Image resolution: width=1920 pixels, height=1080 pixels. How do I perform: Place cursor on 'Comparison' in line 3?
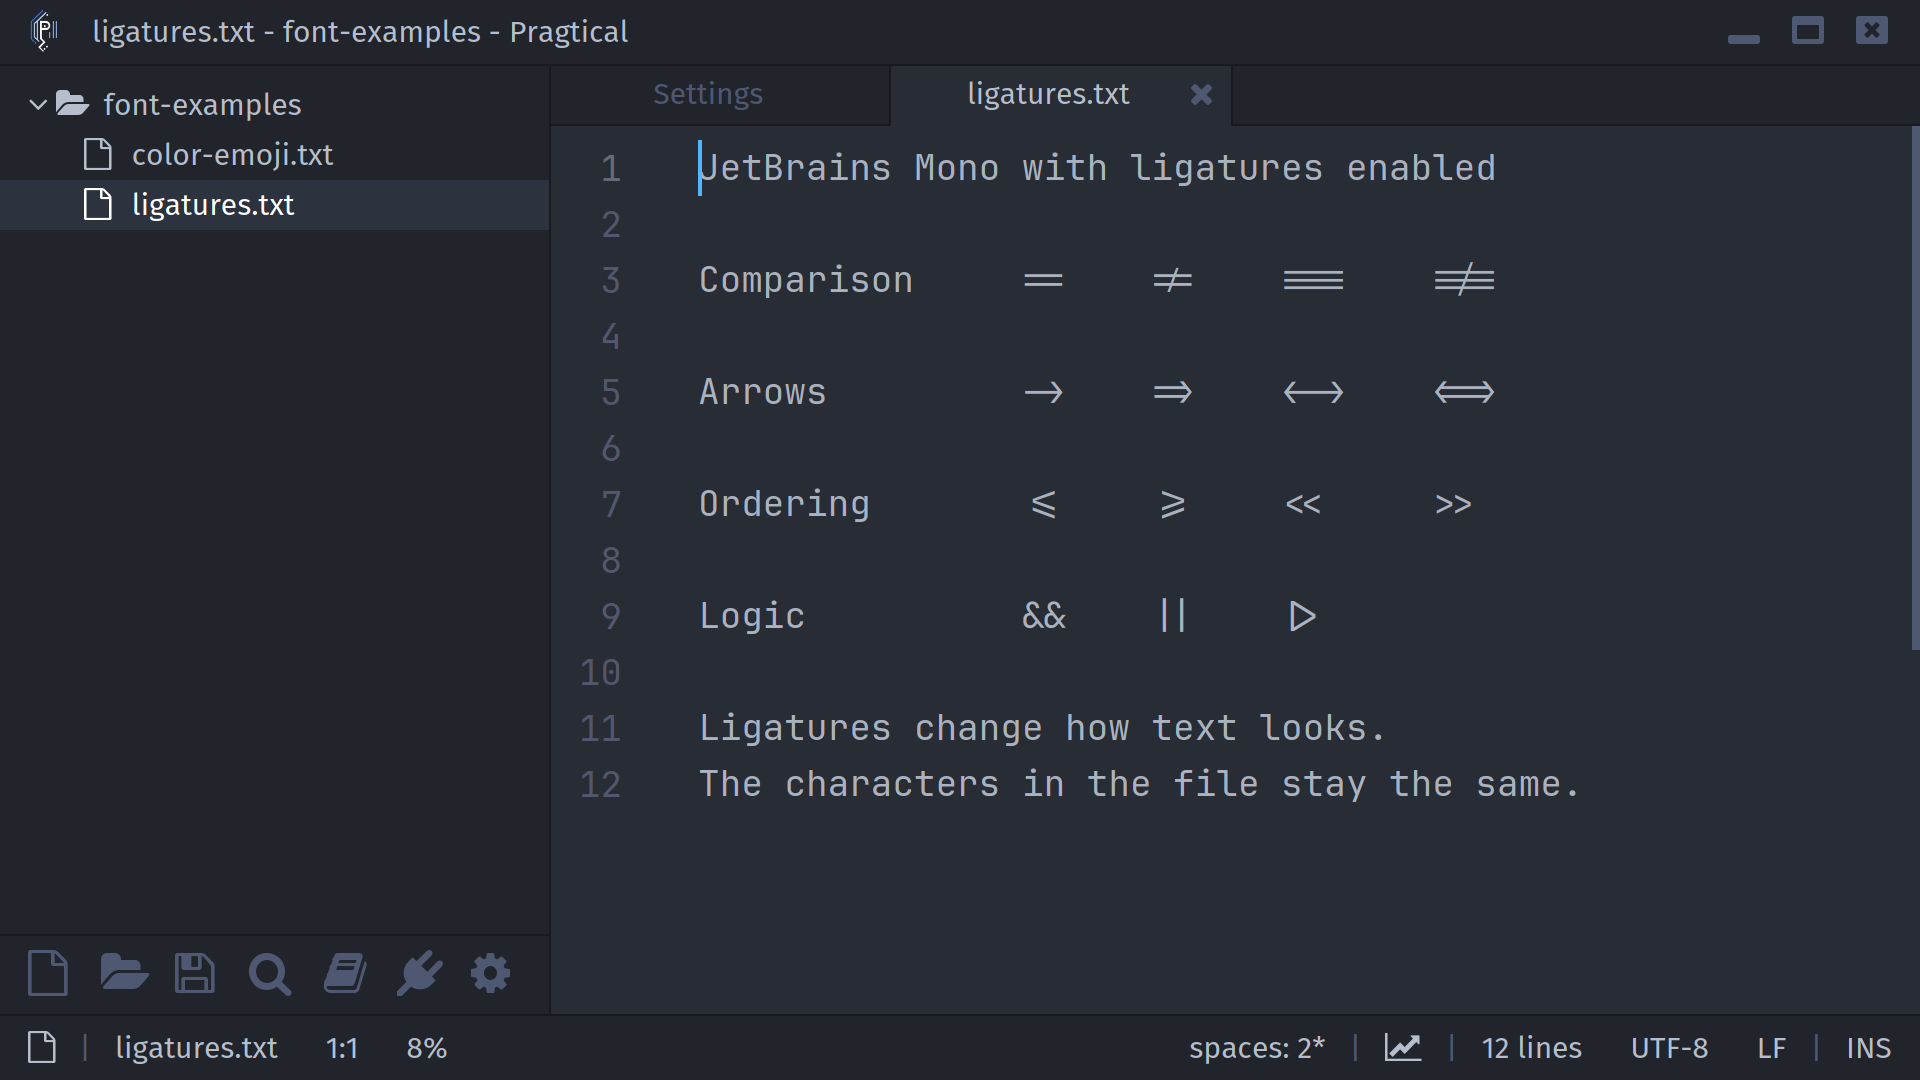(x=806, y=280)
